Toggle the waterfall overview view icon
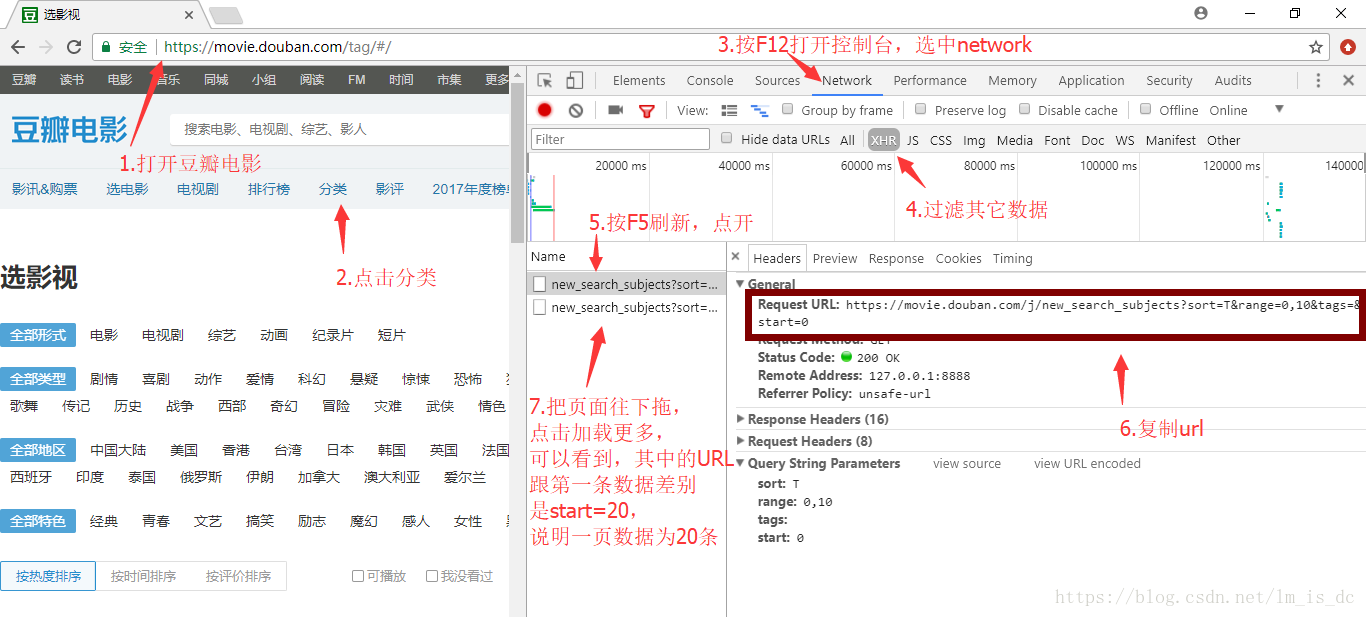Viewport: 1366px width, 617px height. tap(760, 110)
